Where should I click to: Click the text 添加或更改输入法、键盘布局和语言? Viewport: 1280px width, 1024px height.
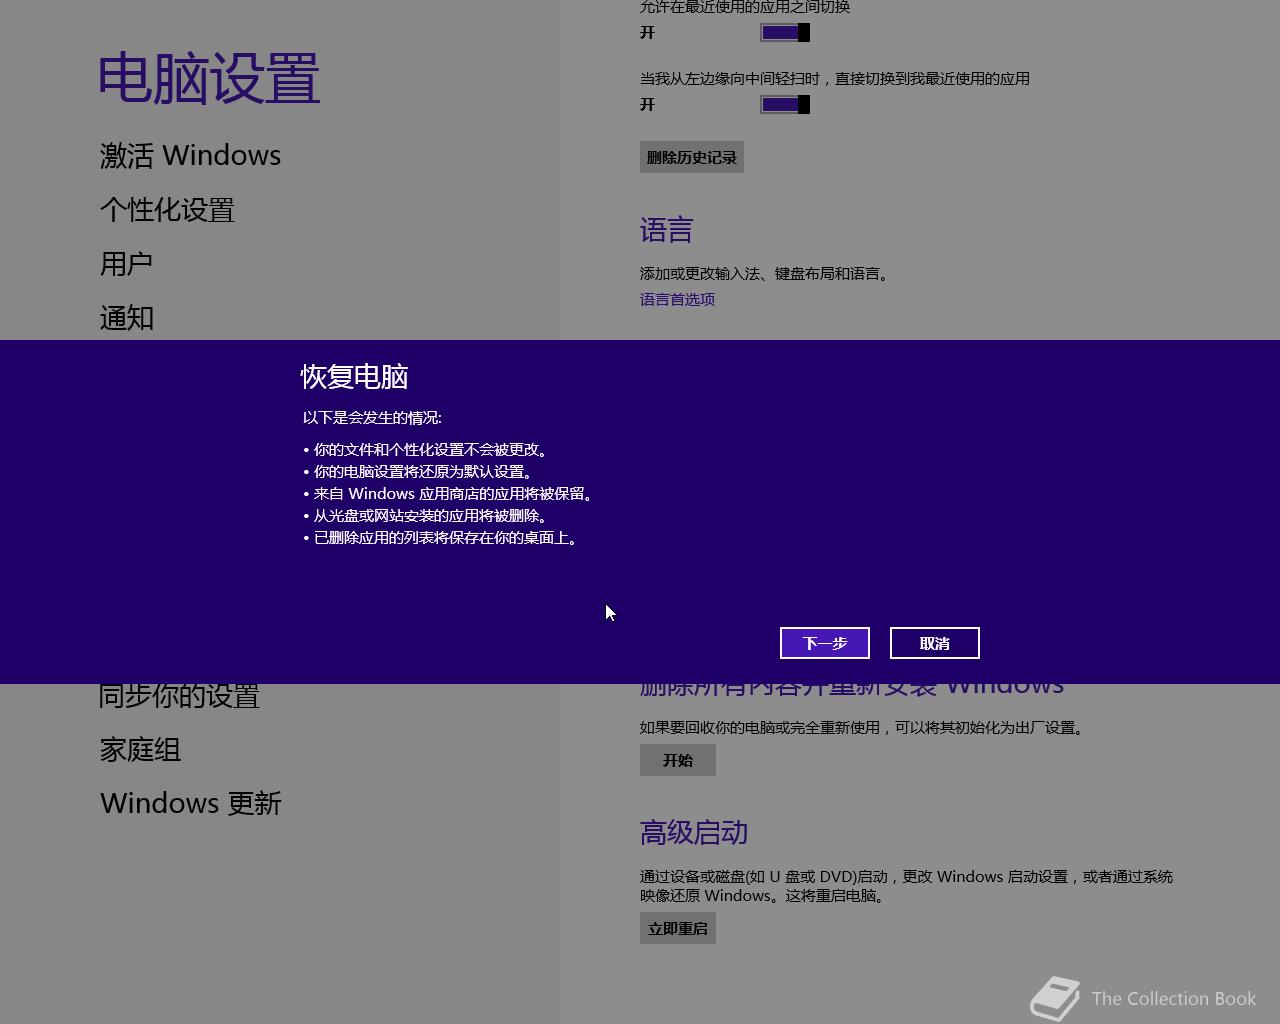(x=765, y=273)
